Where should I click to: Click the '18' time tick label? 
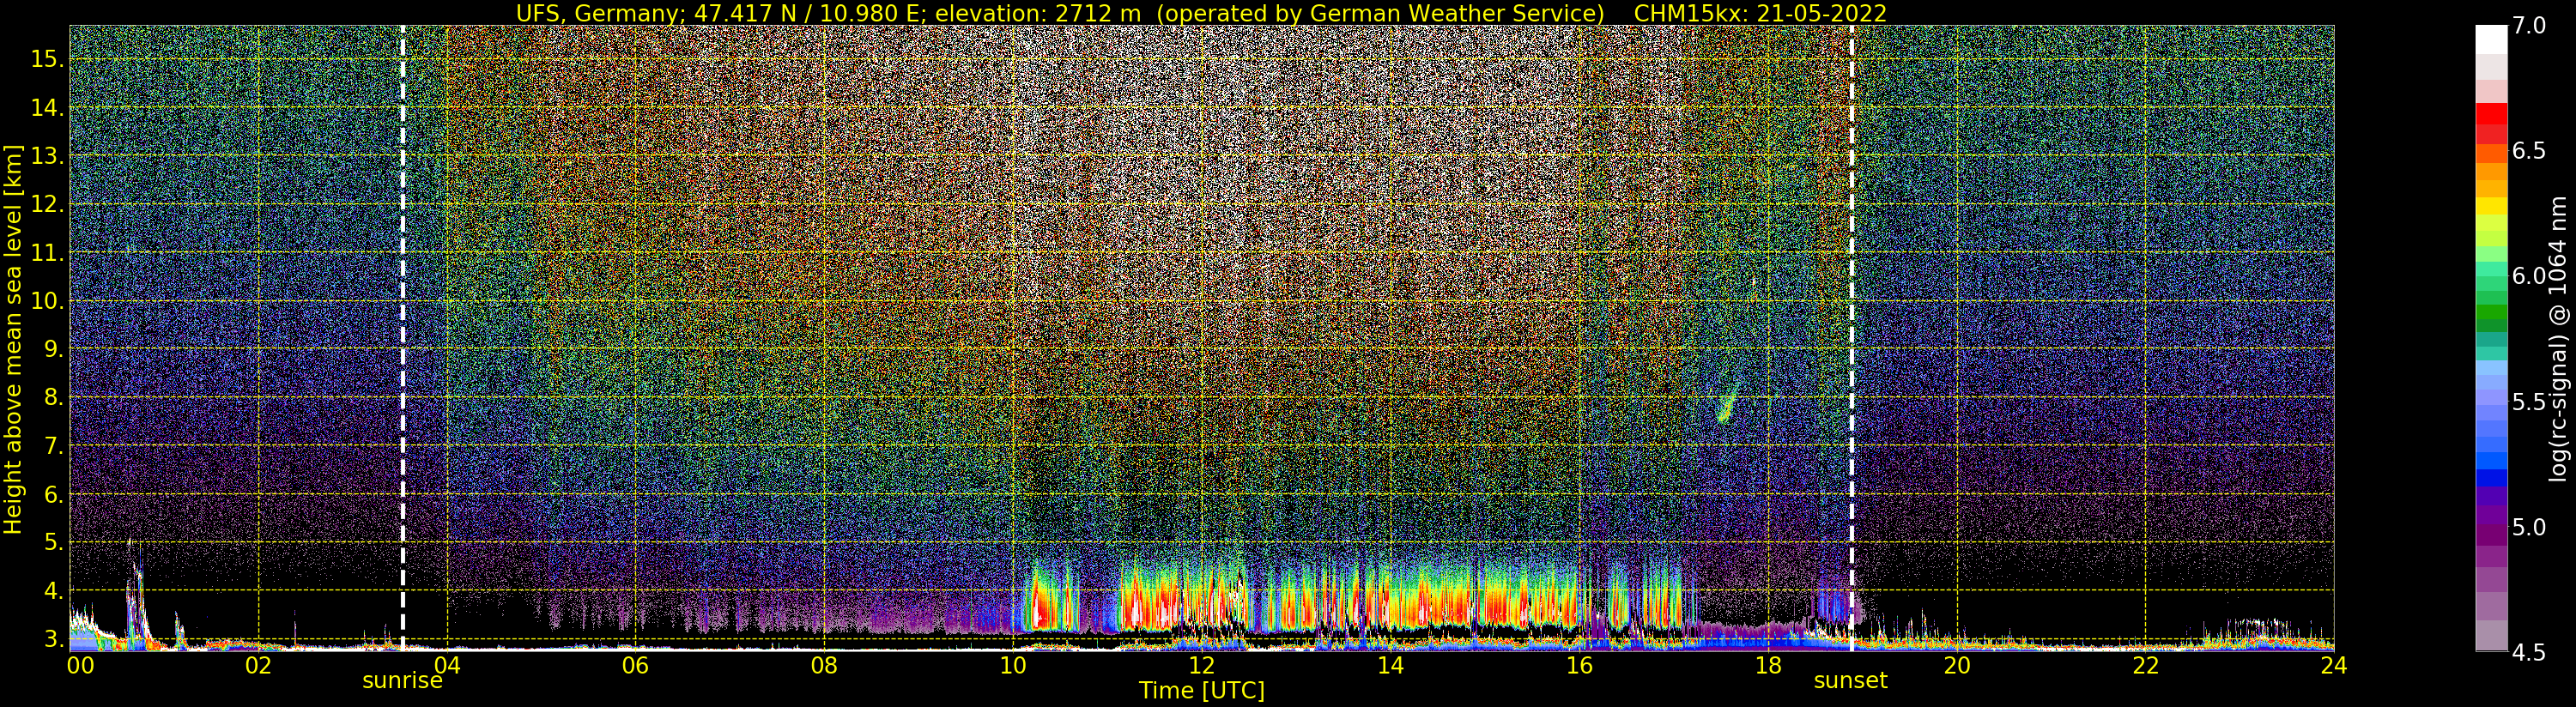[x=1768, y=665]
